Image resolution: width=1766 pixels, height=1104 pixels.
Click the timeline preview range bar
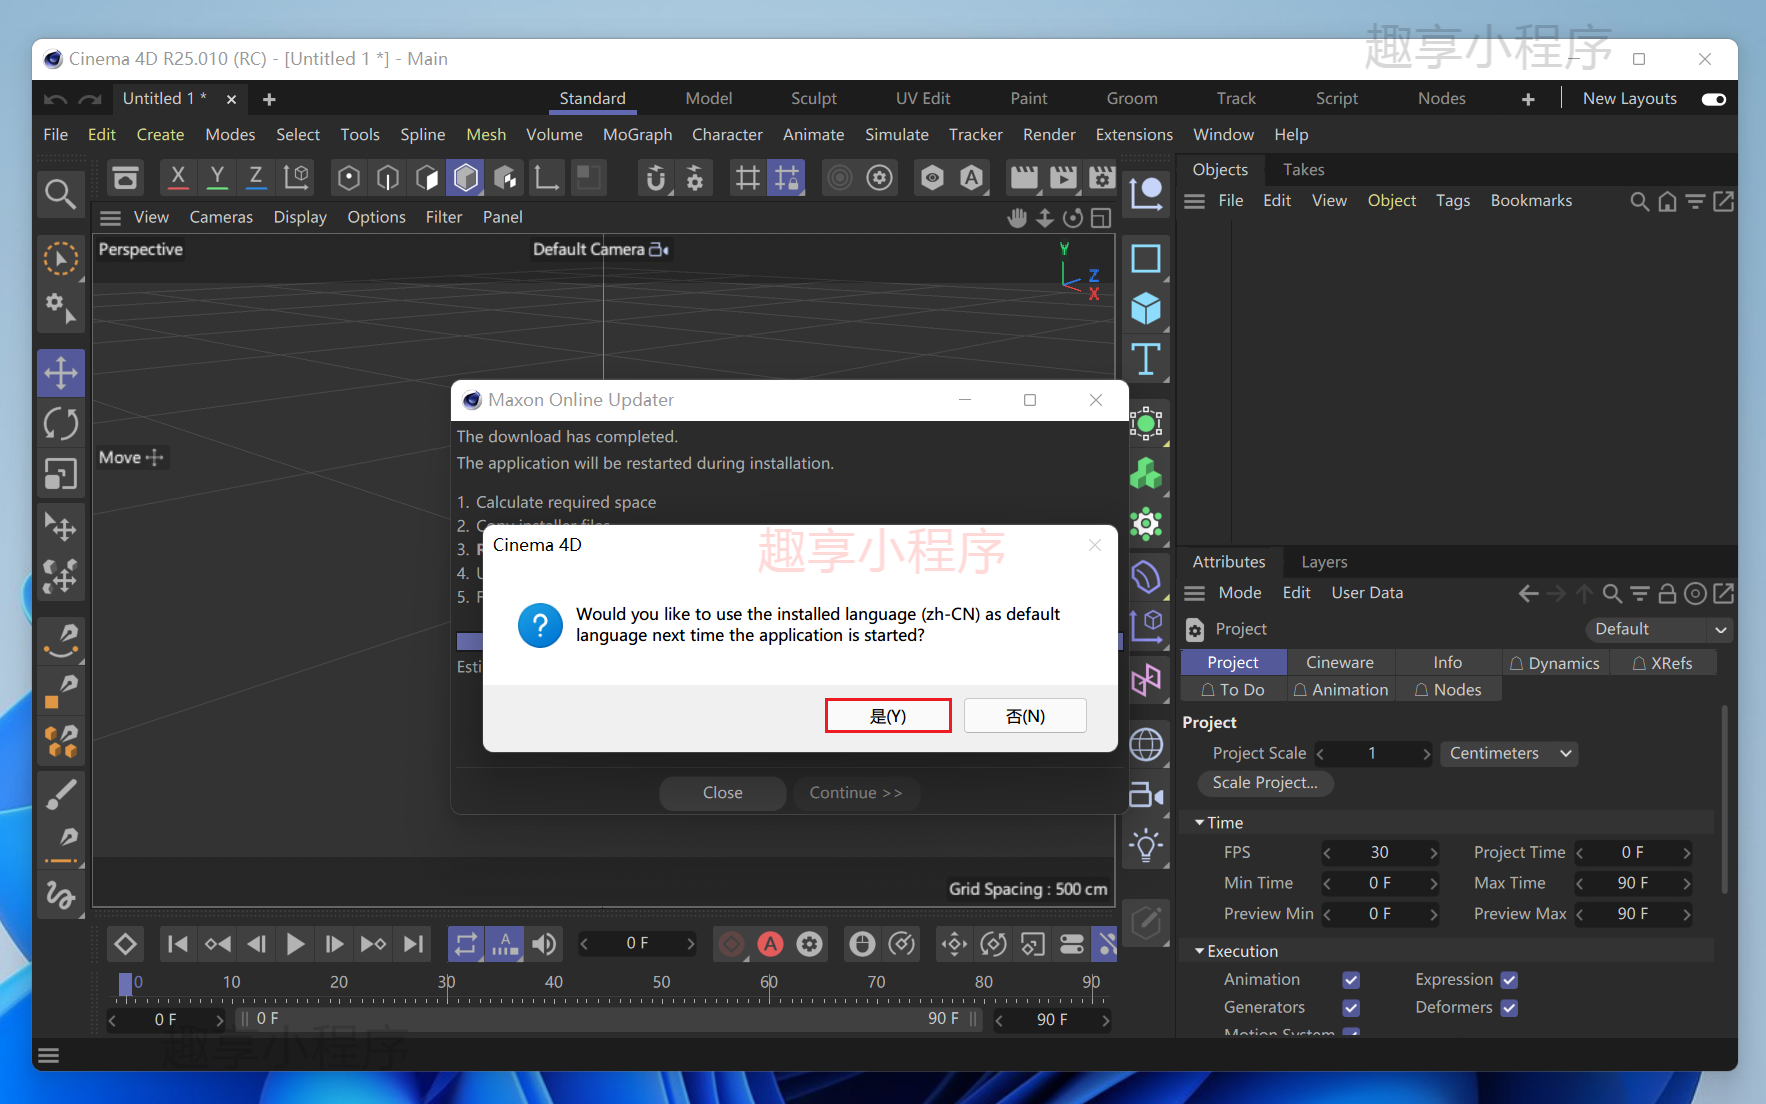point(607,1020)
